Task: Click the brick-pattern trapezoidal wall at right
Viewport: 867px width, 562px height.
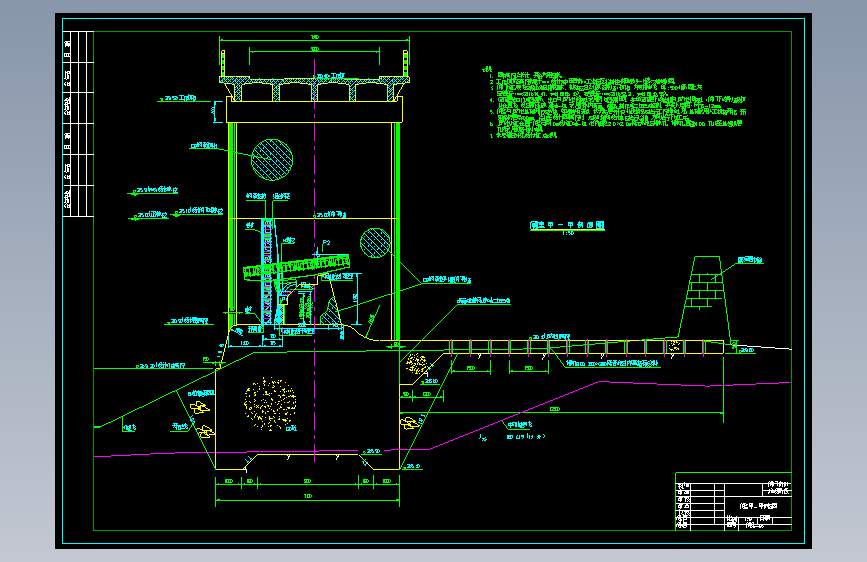Action: click(x=705, y=297)
